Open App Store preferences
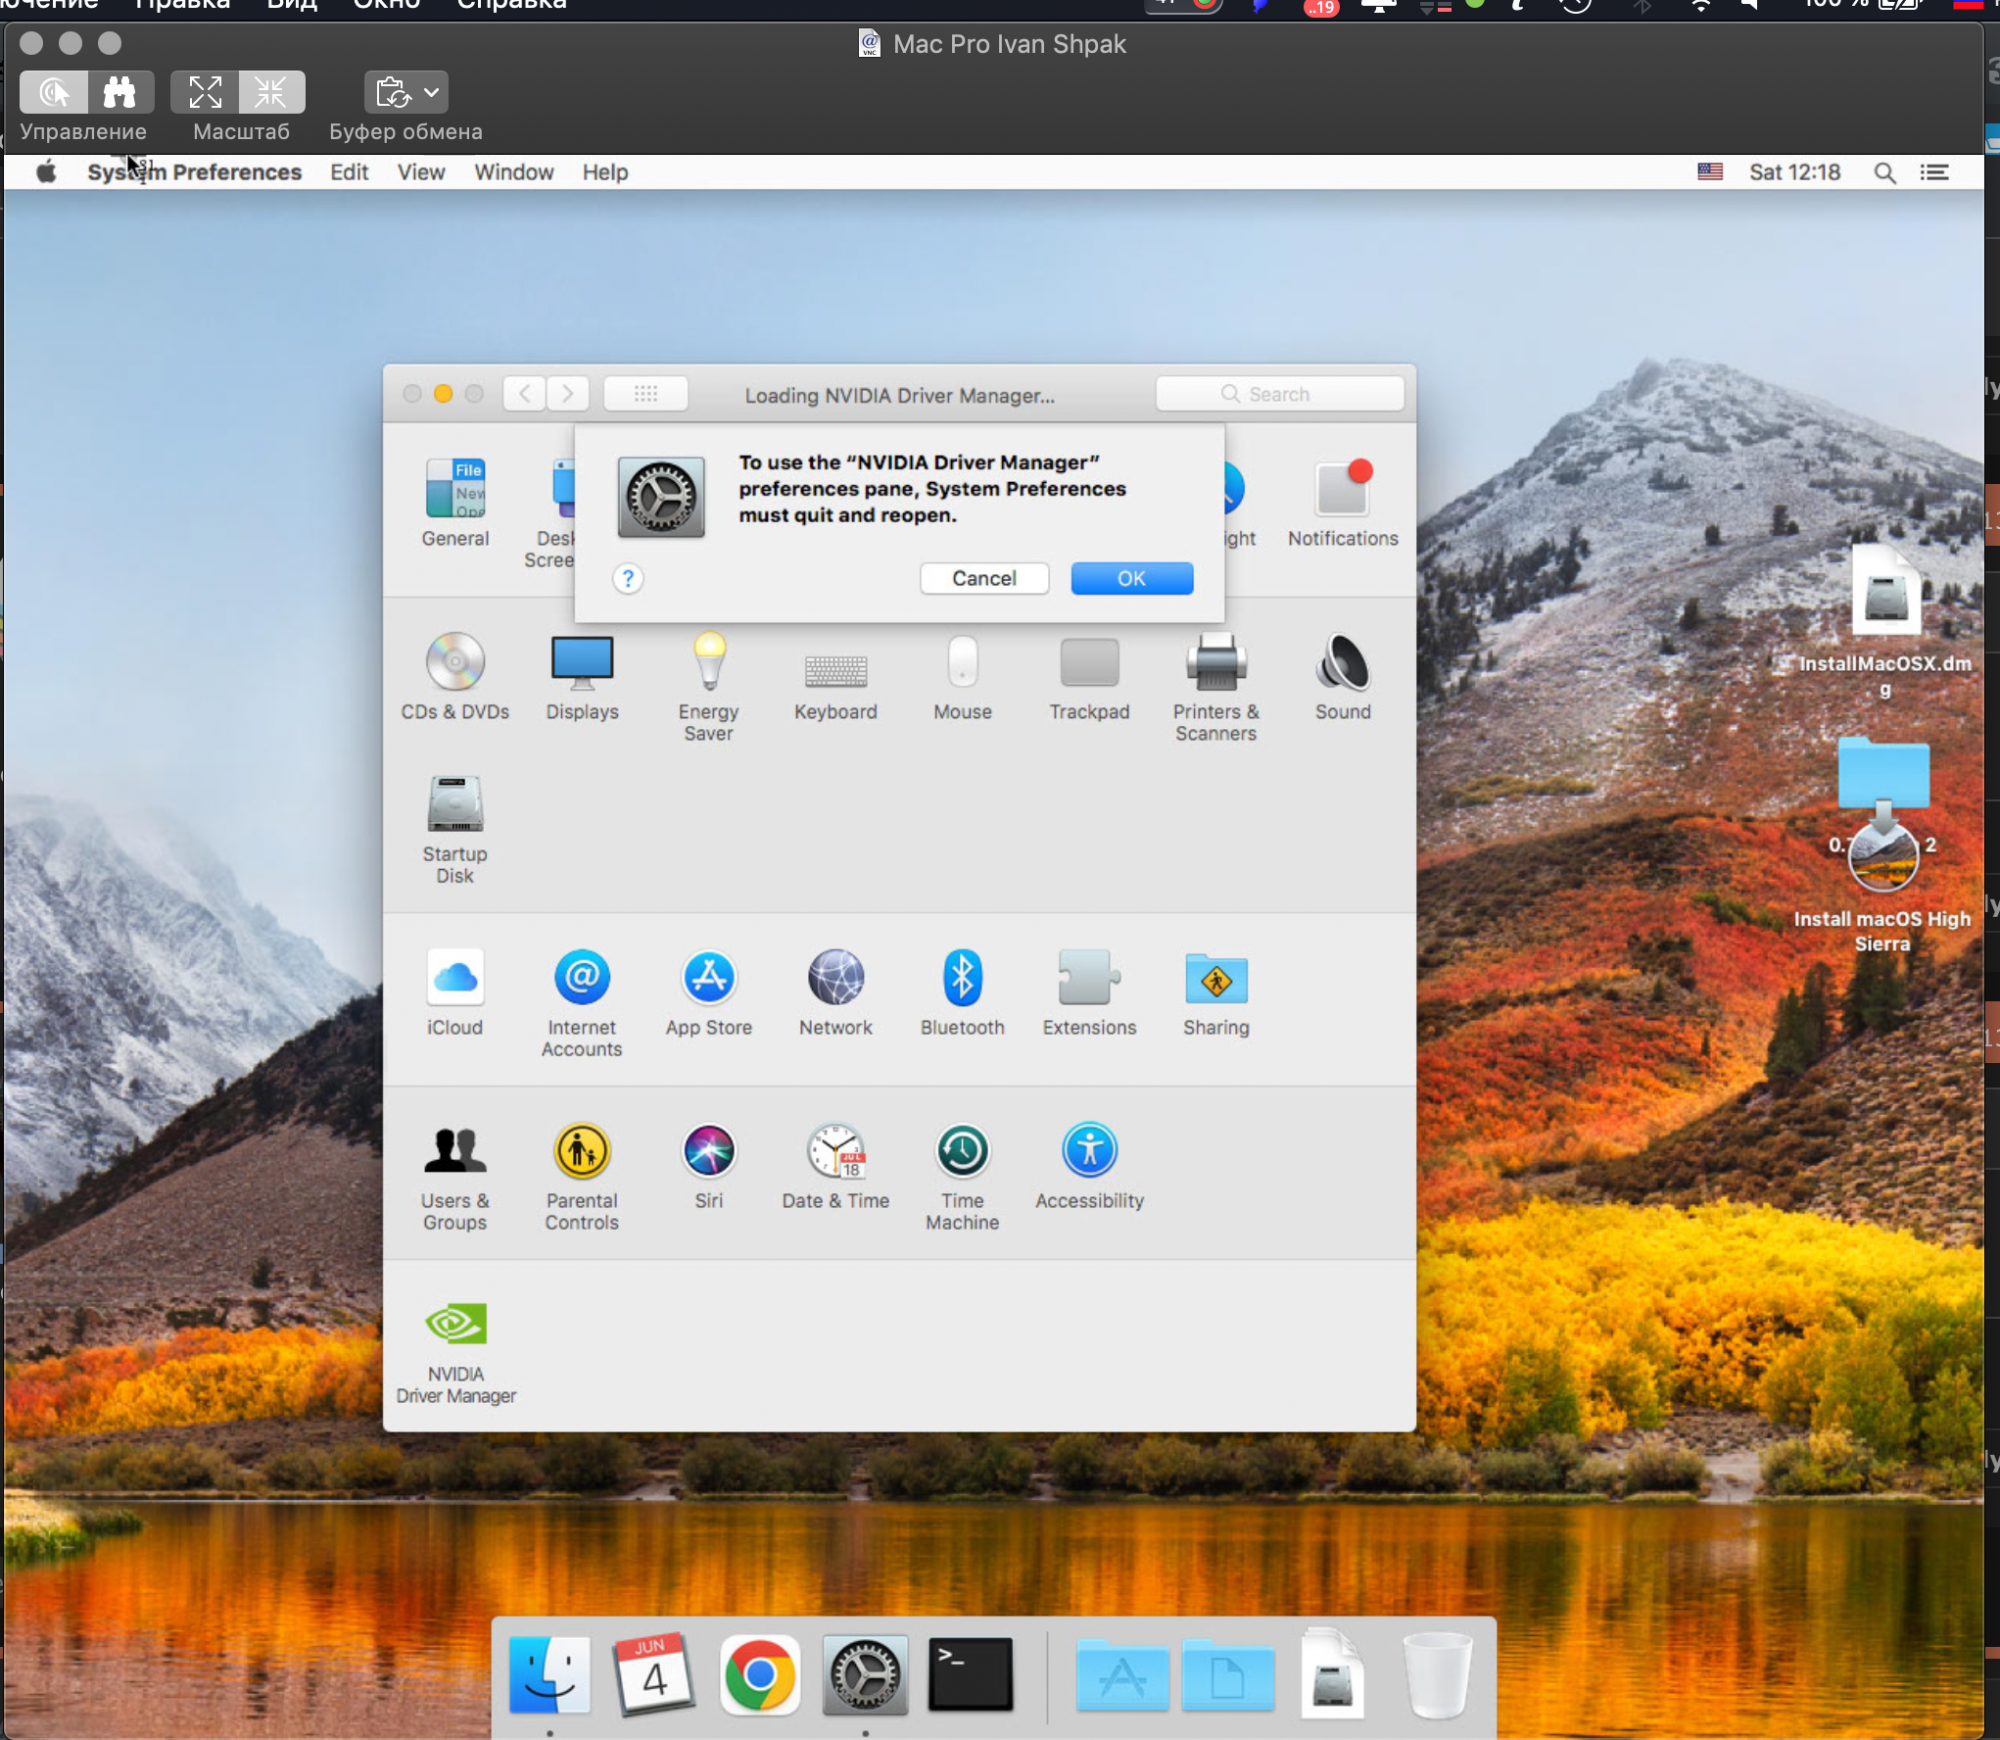The image size is (2000, 1740). tap(708, 992)
